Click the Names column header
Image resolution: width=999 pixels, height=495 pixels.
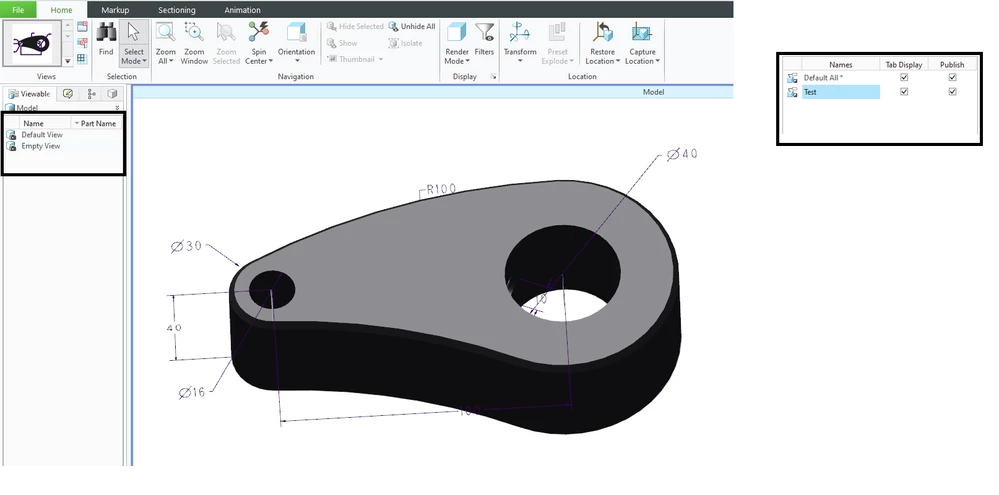tap(840, 64)
